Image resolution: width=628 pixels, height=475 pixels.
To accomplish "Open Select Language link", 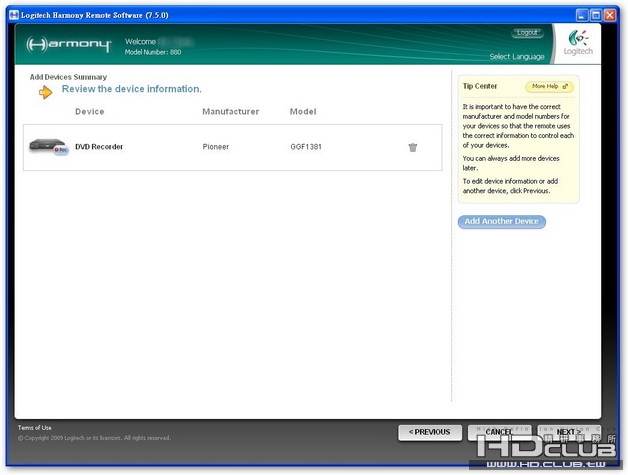I will pyautogui.click(x=517, y=56).
